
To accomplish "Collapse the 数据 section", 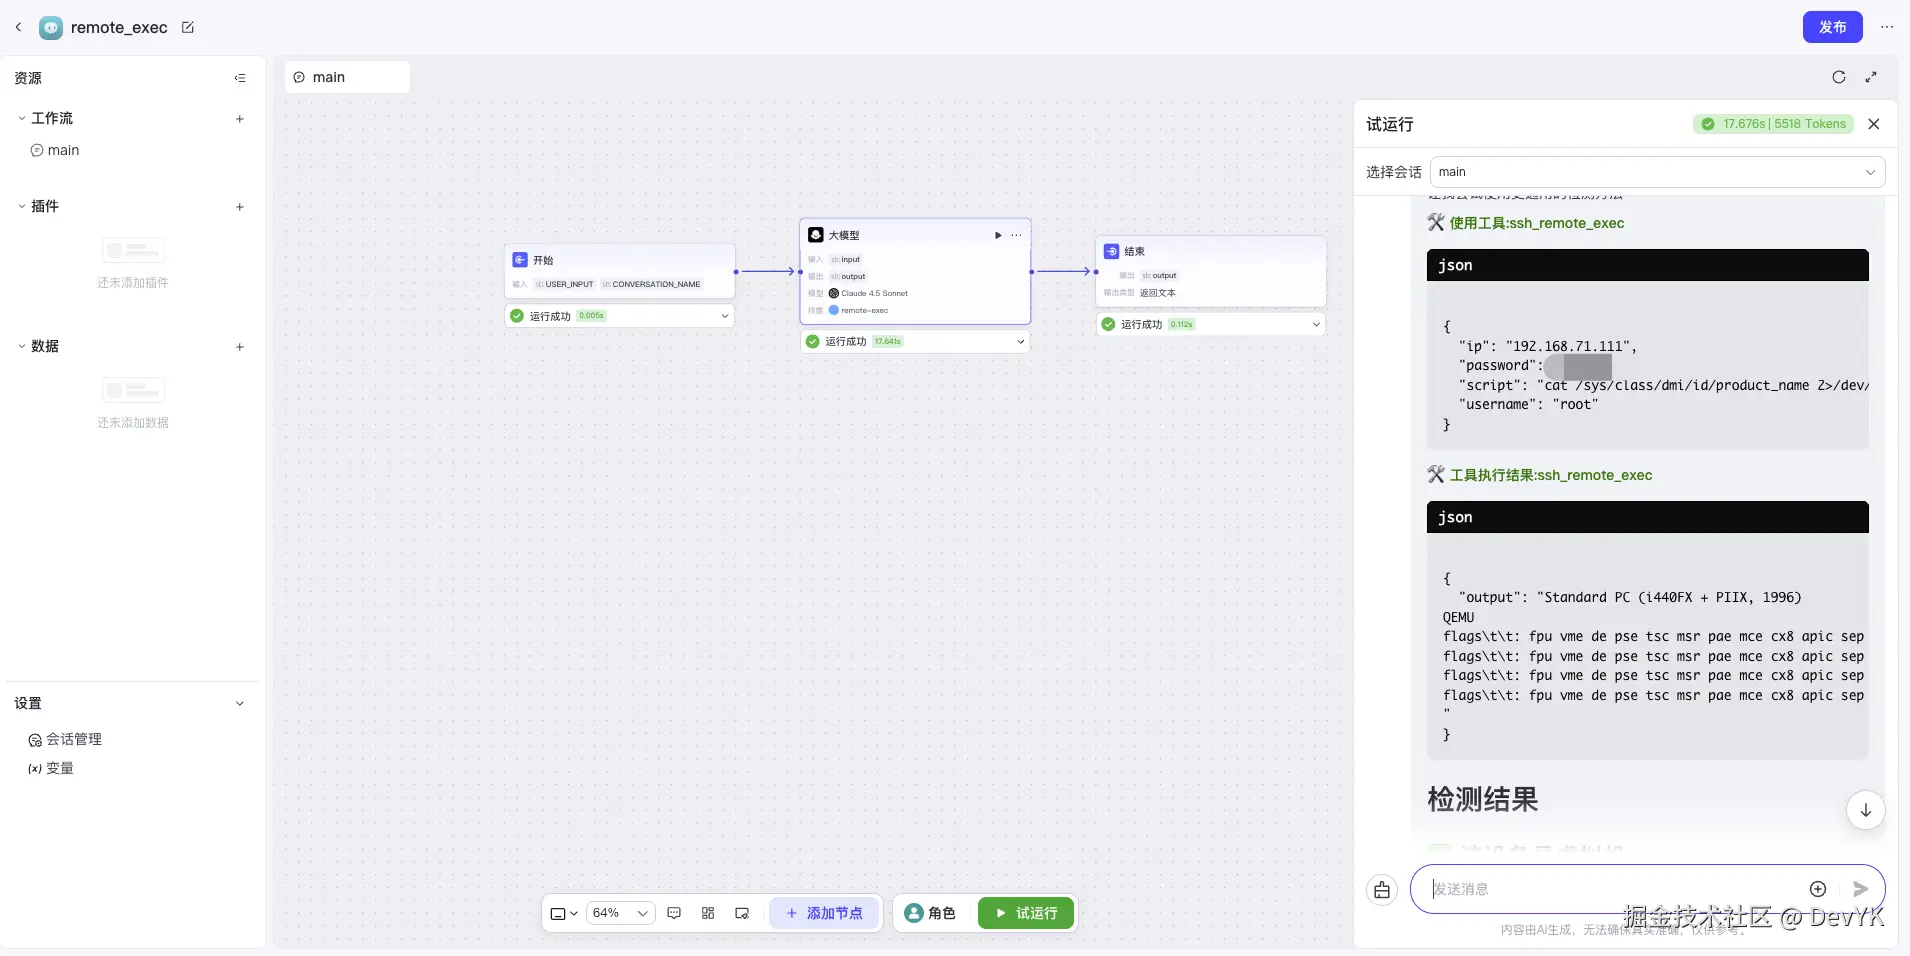I will tap(22, 346).
